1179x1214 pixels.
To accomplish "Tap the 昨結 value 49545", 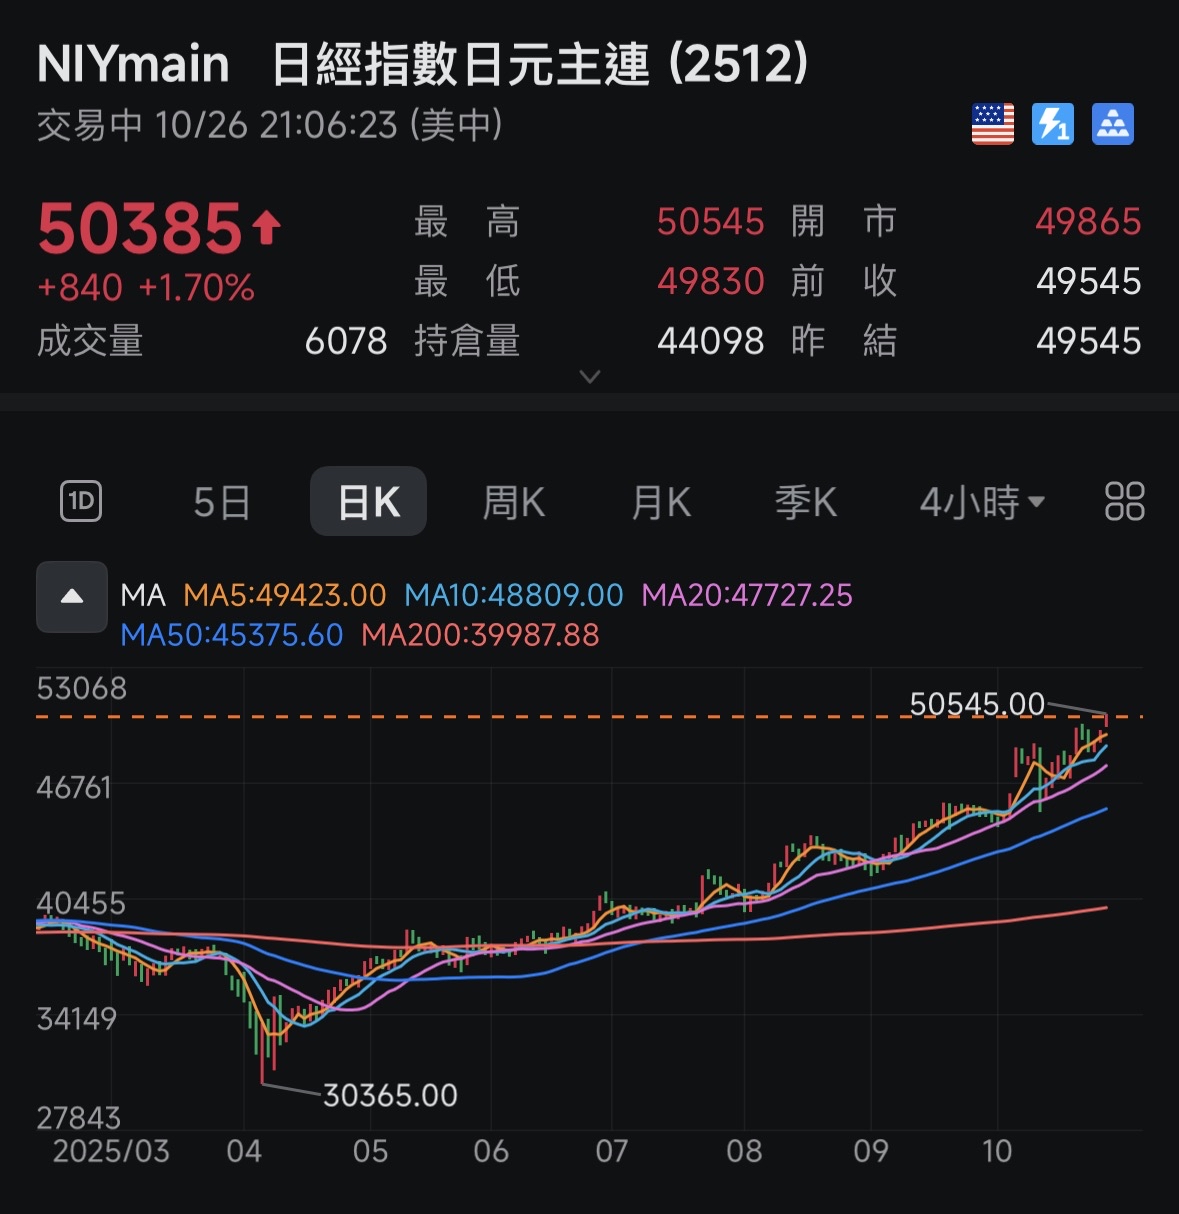I will tap(1088, 341).
